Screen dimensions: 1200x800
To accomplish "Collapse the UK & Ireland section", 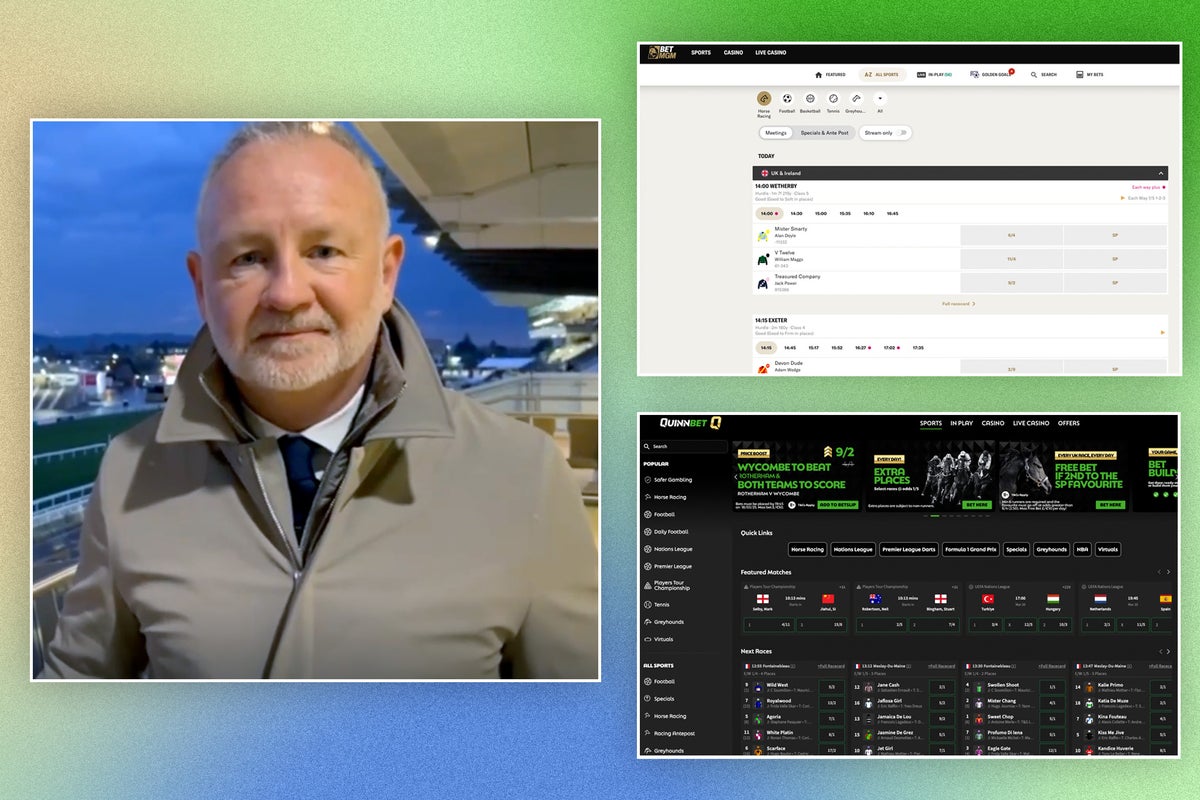I will [1161, 173].
